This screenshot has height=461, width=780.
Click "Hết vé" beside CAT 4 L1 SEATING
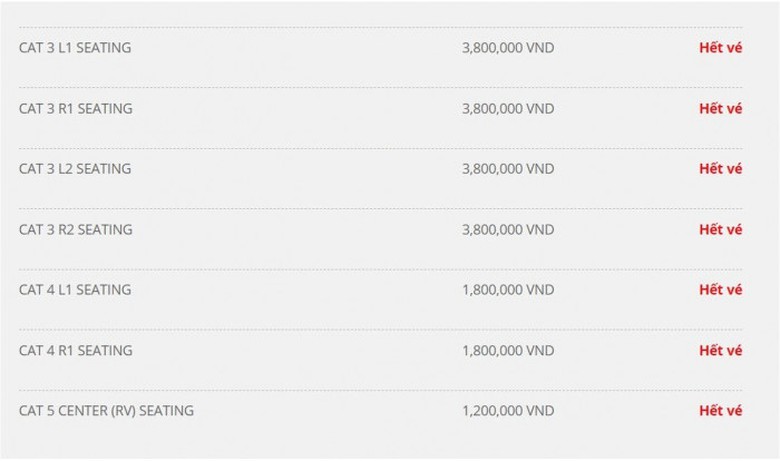[720, 290]
